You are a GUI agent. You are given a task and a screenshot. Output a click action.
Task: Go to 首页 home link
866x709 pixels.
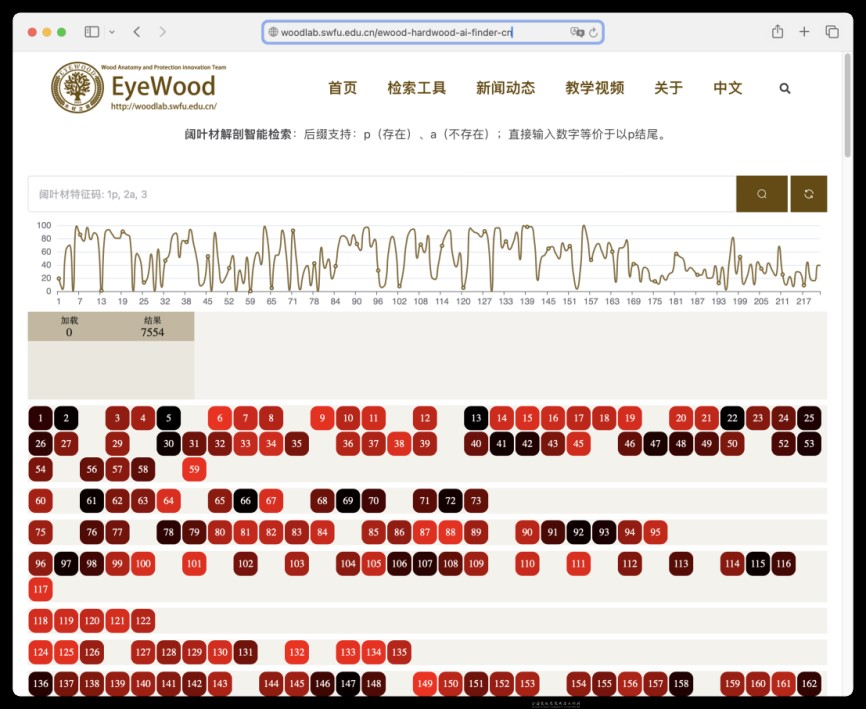[x=342, y=88]
